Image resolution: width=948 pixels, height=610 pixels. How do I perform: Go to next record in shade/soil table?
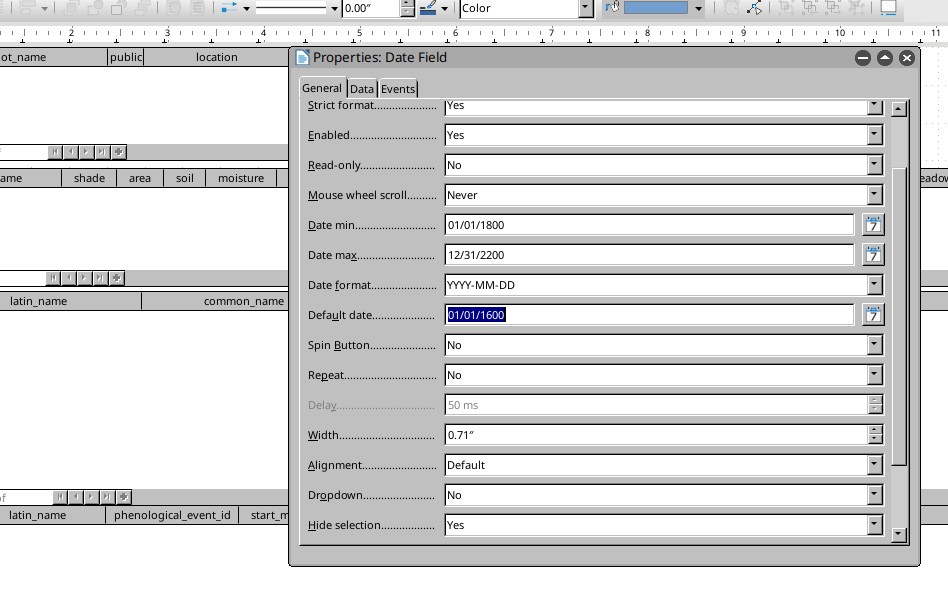point(85,278)
